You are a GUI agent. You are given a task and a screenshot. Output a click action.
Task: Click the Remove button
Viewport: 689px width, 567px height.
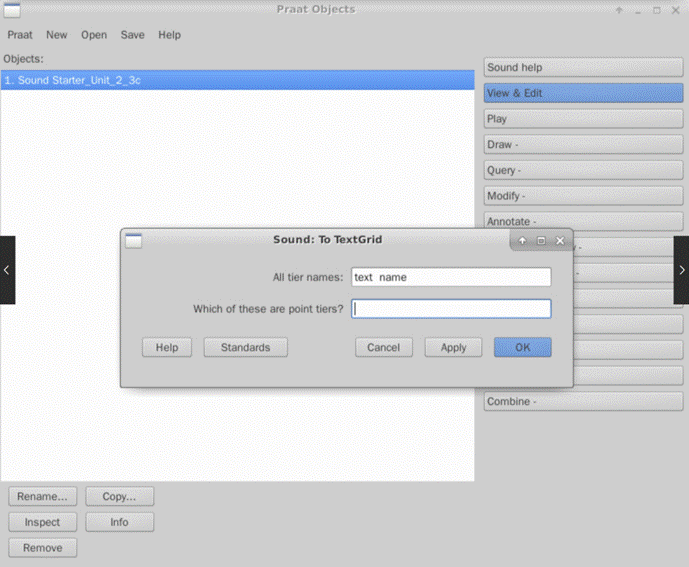[43, 548]
